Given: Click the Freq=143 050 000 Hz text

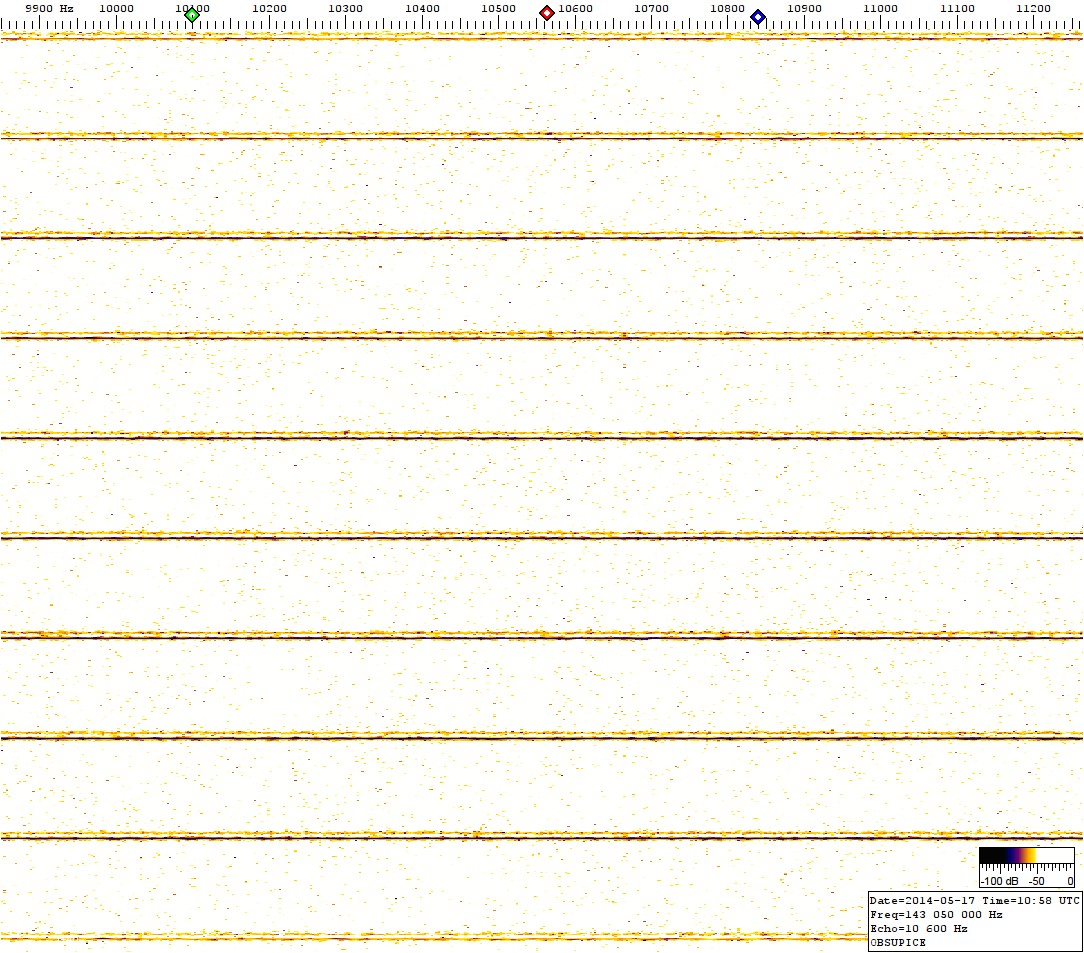Looking at the screenshot, I should tap(936, 915).
